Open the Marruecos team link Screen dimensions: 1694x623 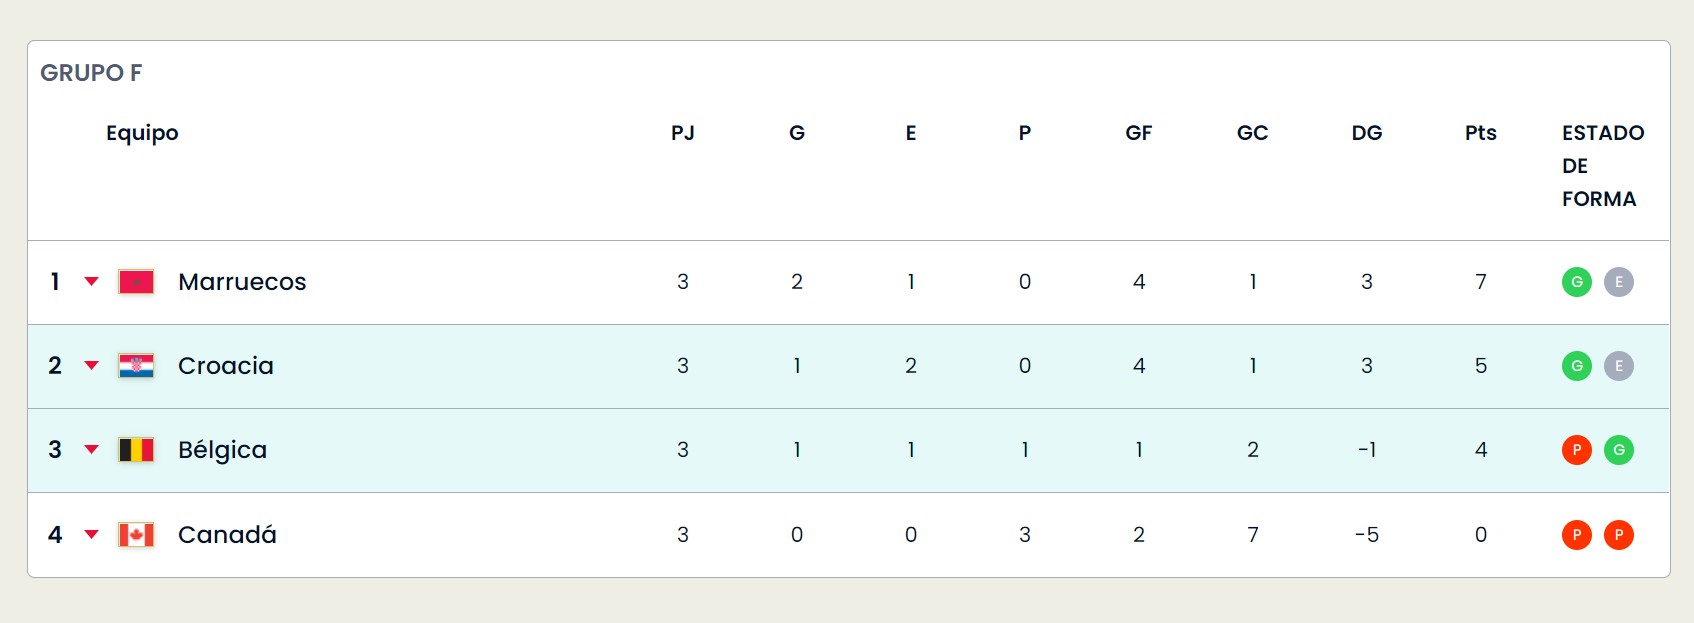(242, 282)
